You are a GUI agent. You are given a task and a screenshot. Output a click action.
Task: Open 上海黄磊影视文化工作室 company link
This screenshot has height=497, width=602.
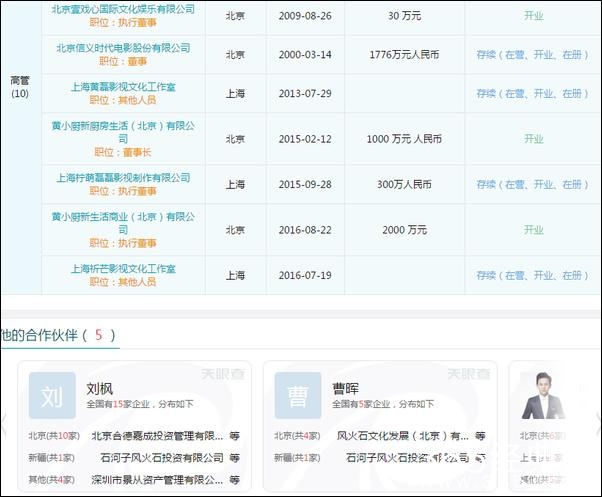pyautogui.click(x=123, y=87)
